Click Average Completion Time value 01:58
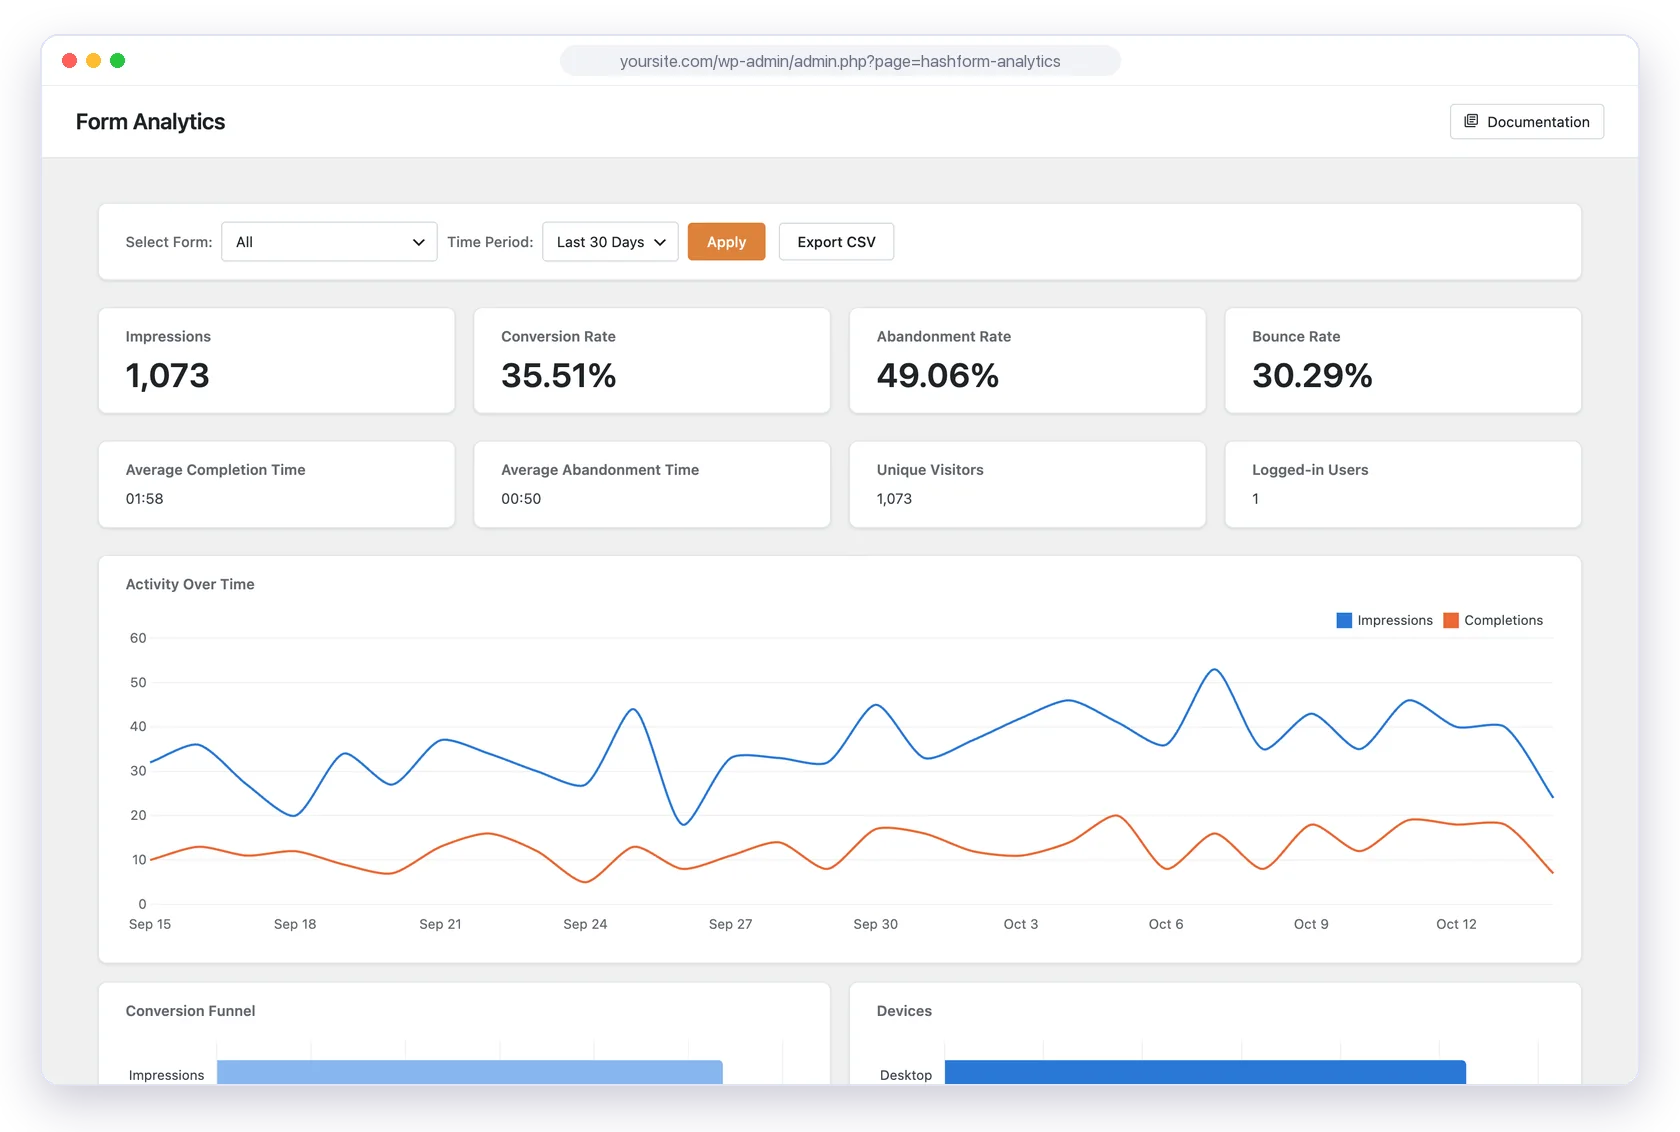This screenshot has height=1132, width=1680. pos(144,499)
